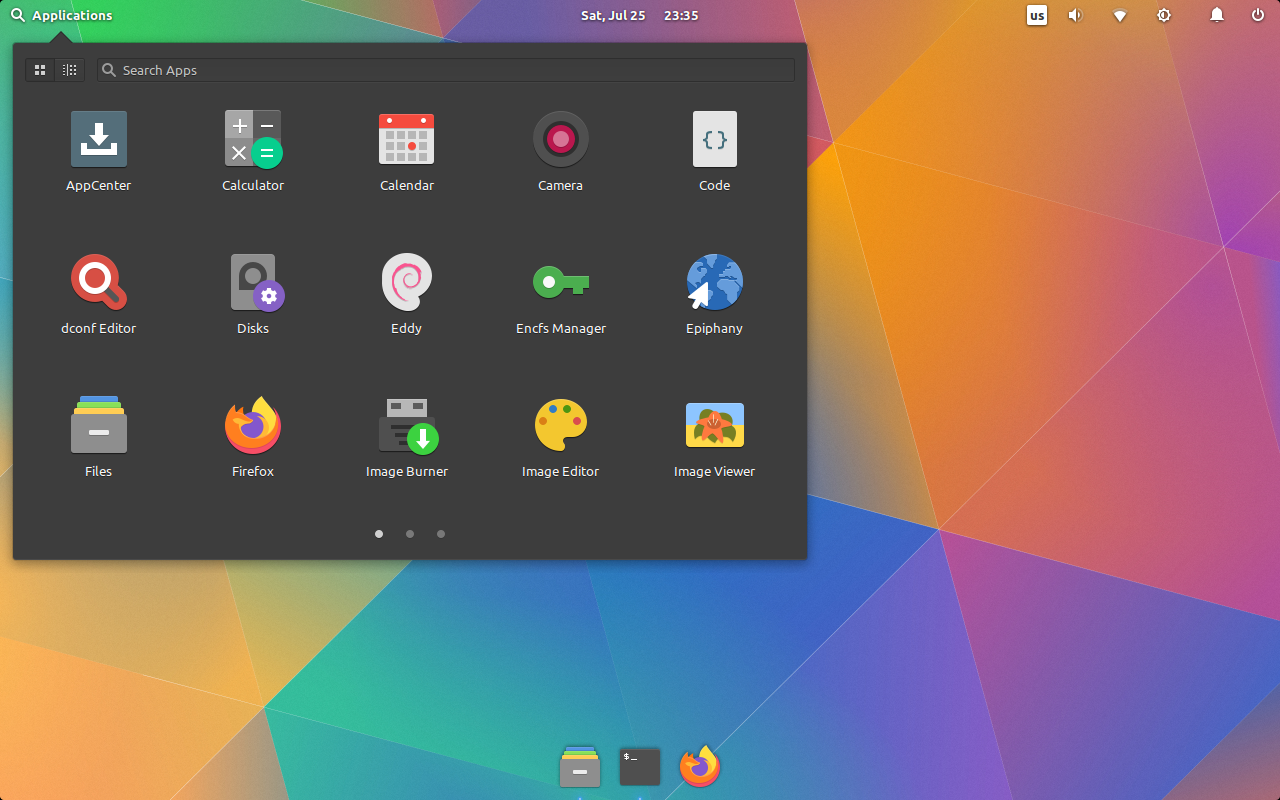Viewport: 1280px width, 800px height.
Task: Switch to category view in app launcher
Action: pos(69,70)
